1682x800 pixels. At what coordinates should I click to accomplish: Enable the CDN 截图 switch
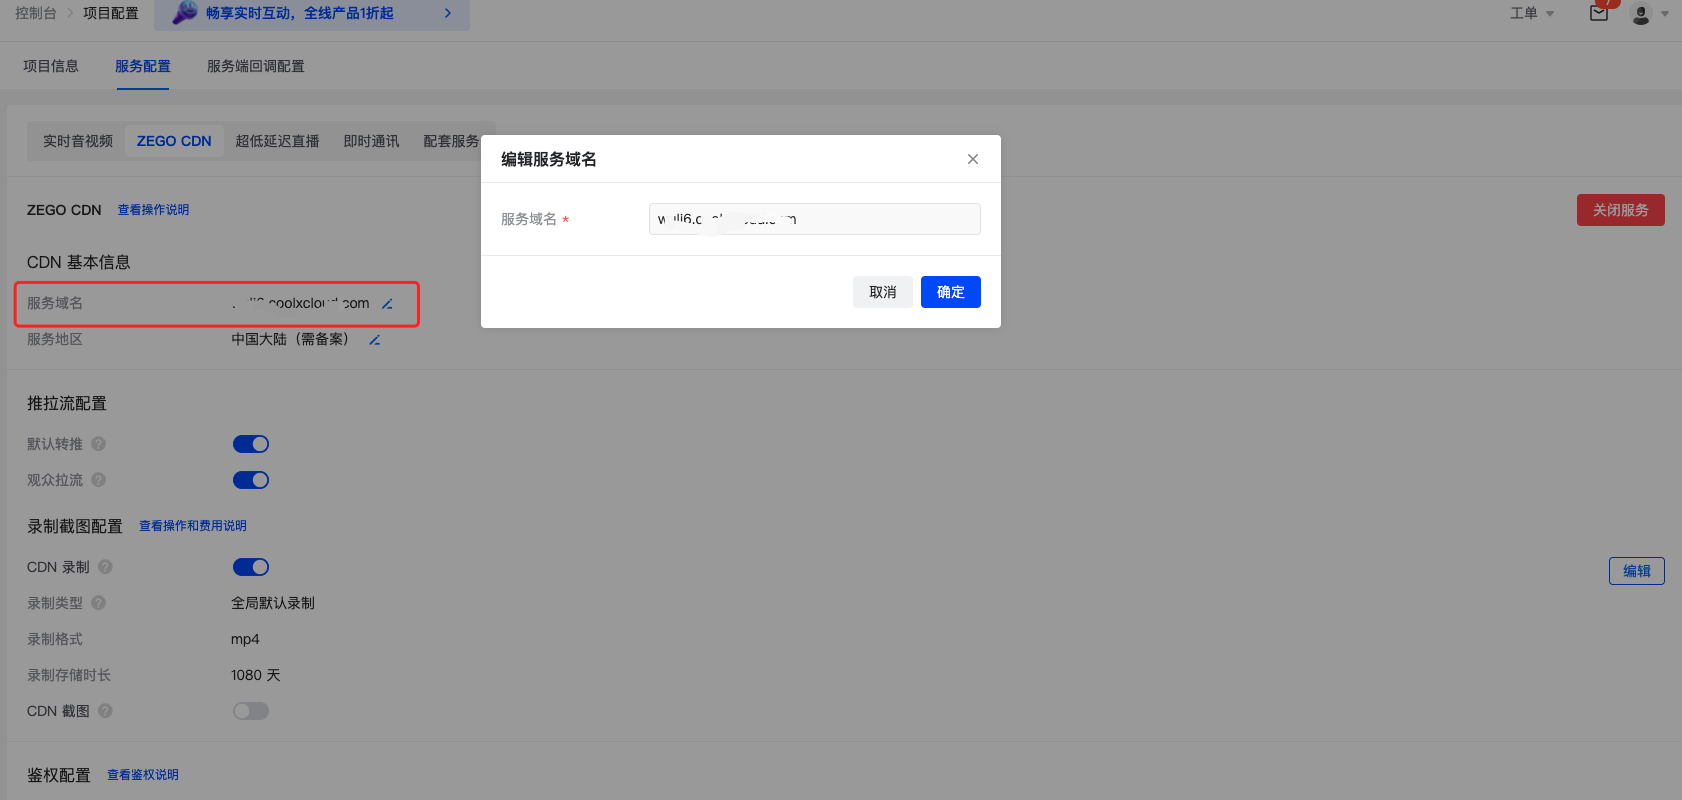point(251,711)
